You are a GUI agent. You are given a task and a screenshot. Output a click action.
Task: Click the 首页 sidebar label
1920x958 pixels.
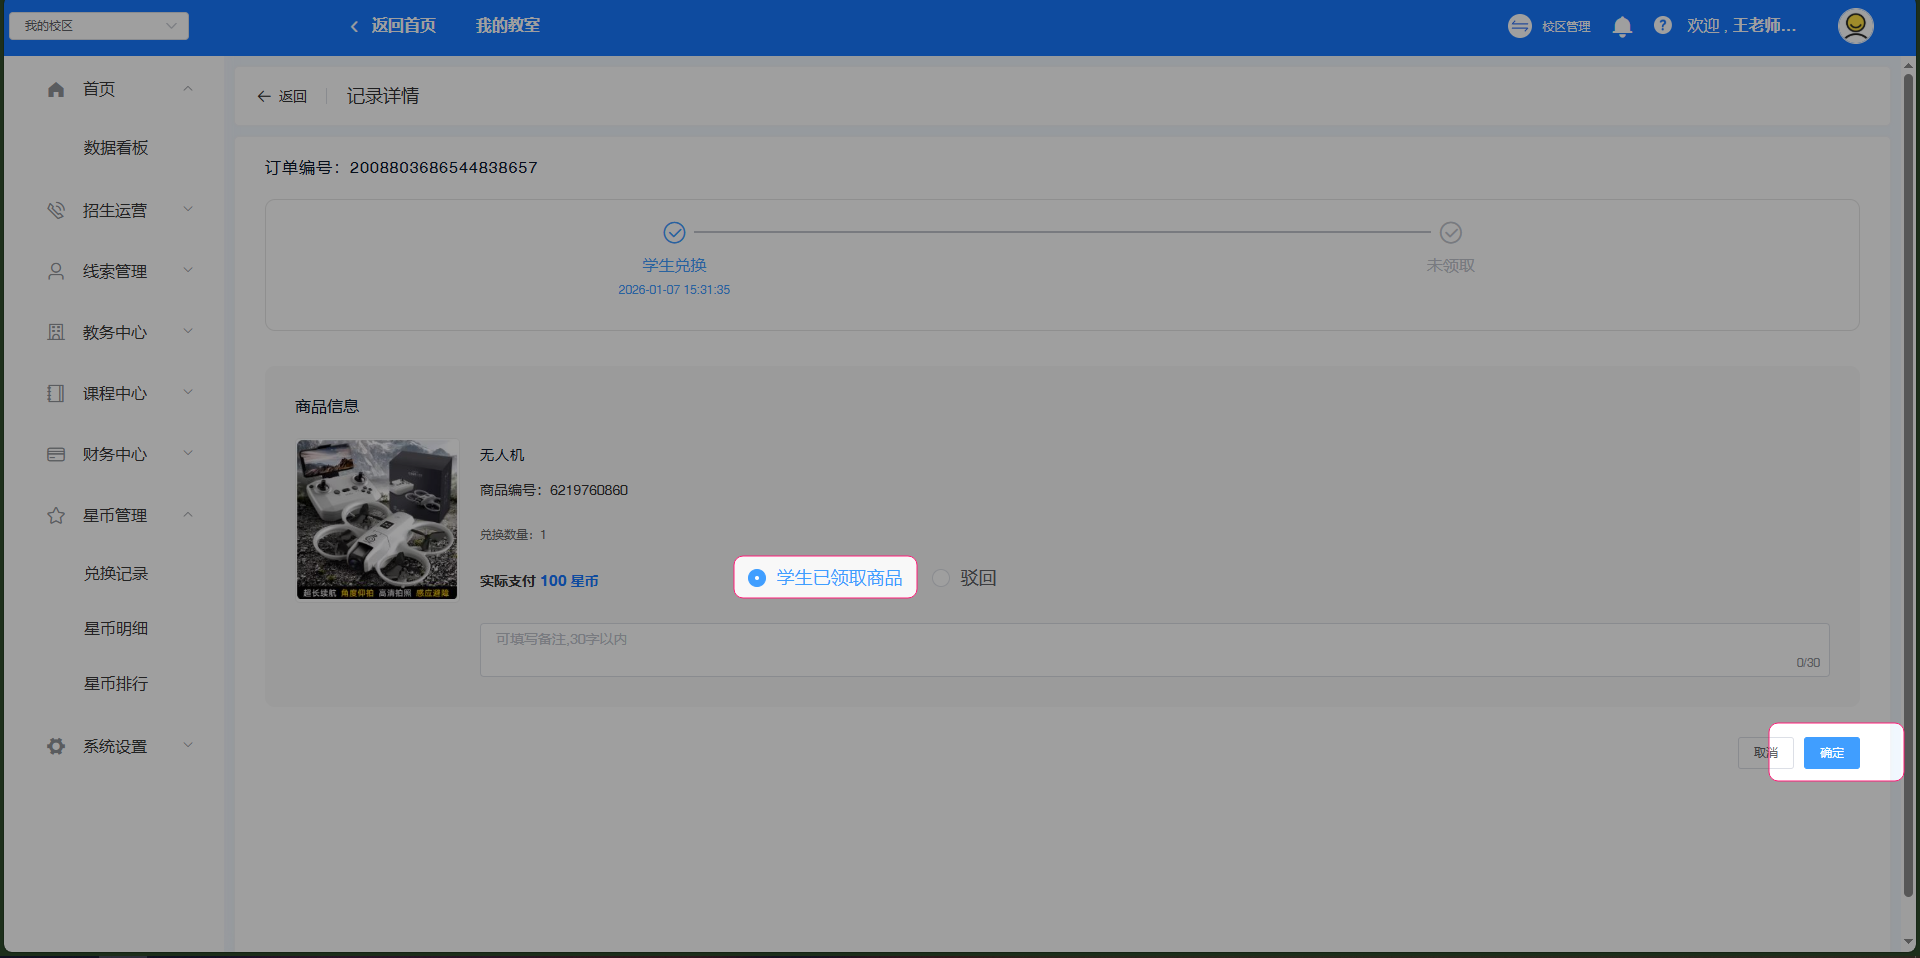99,90
